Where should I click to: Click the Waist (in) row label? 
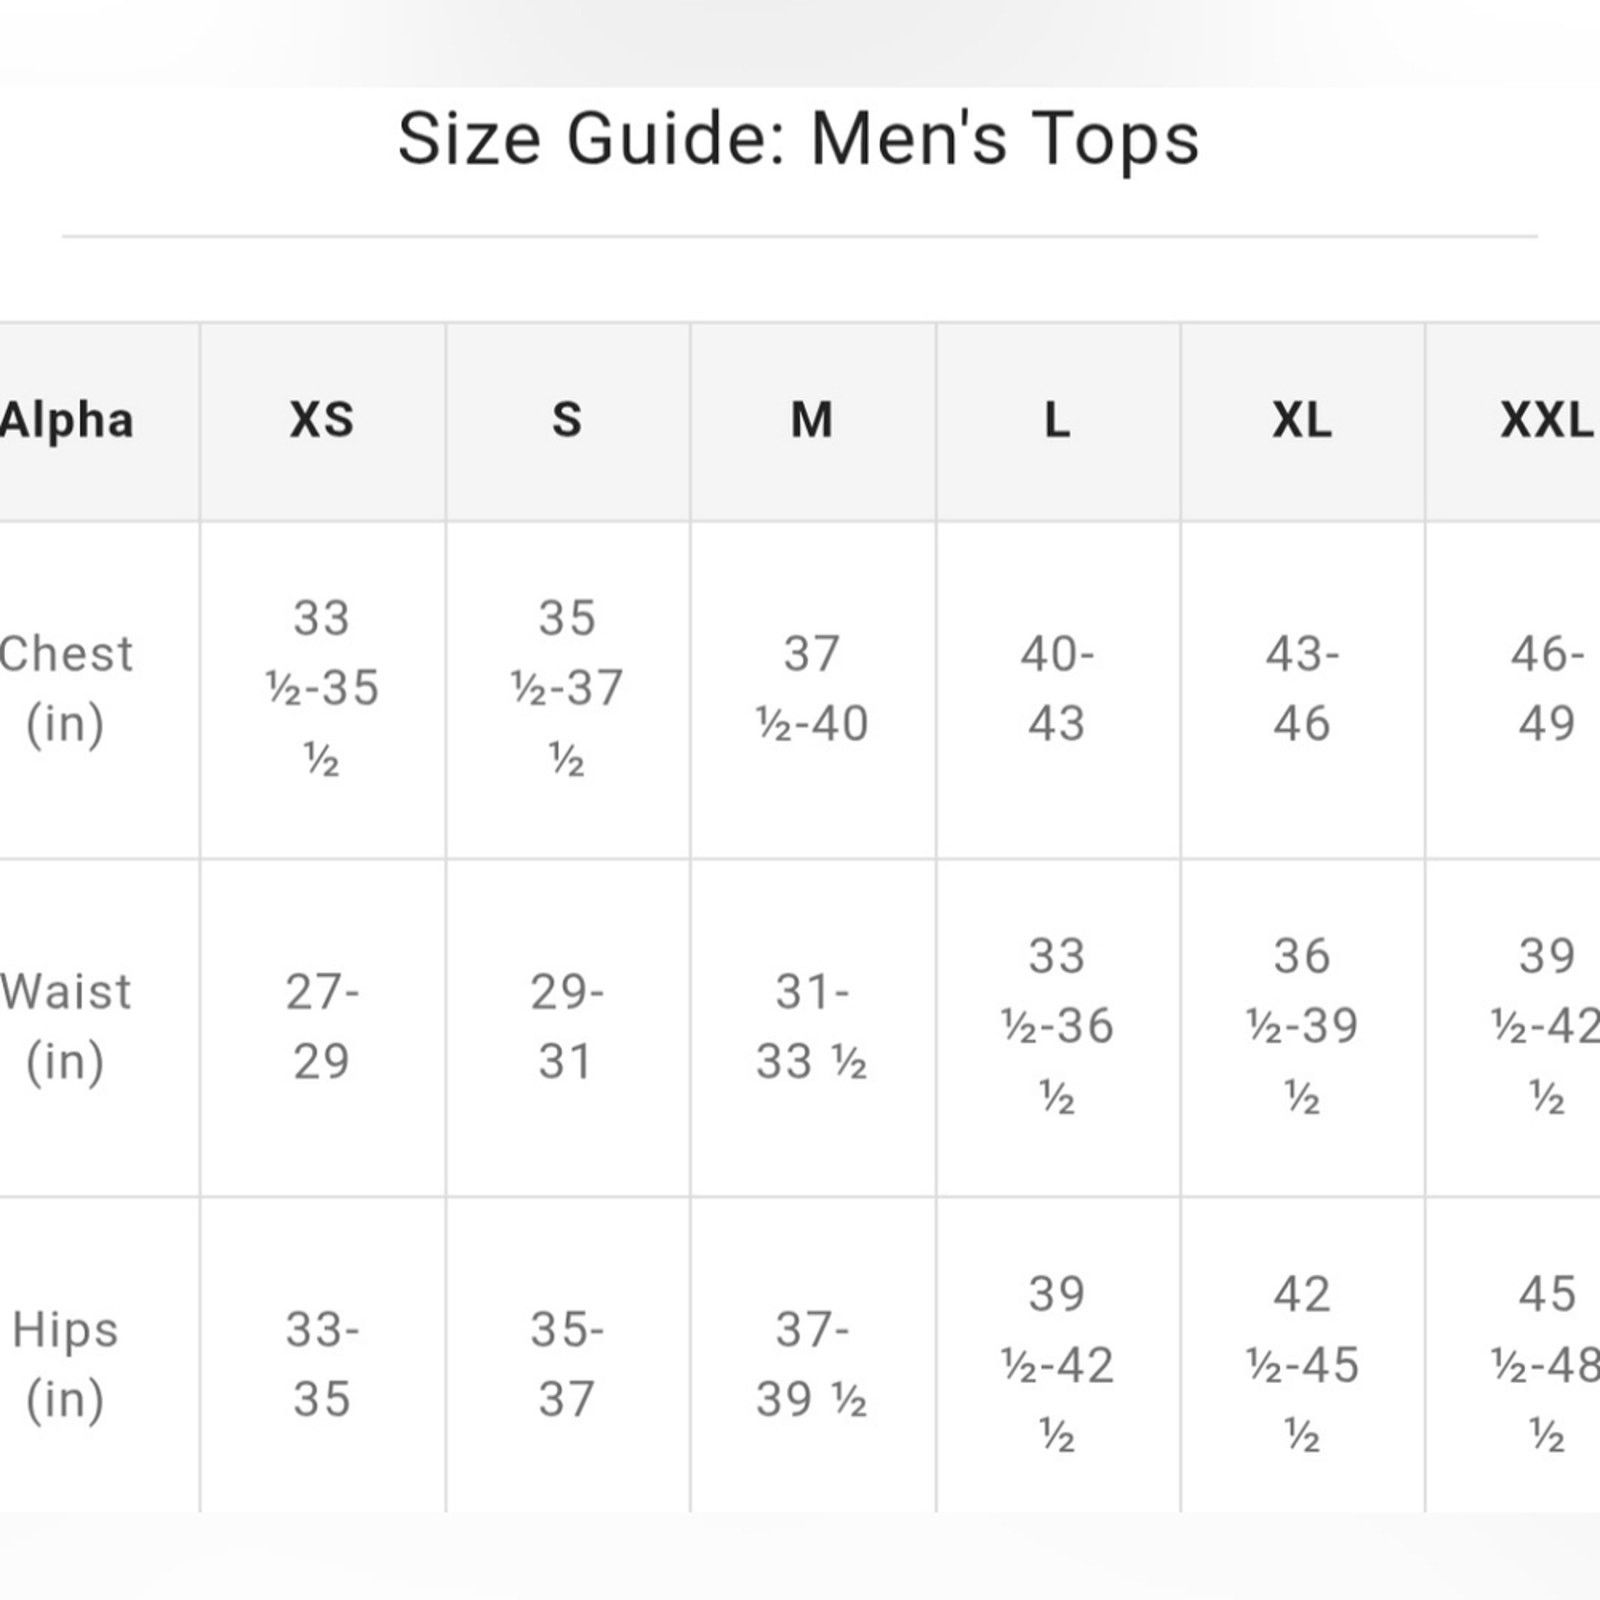pyautogui.click(x=66, y=1027)
